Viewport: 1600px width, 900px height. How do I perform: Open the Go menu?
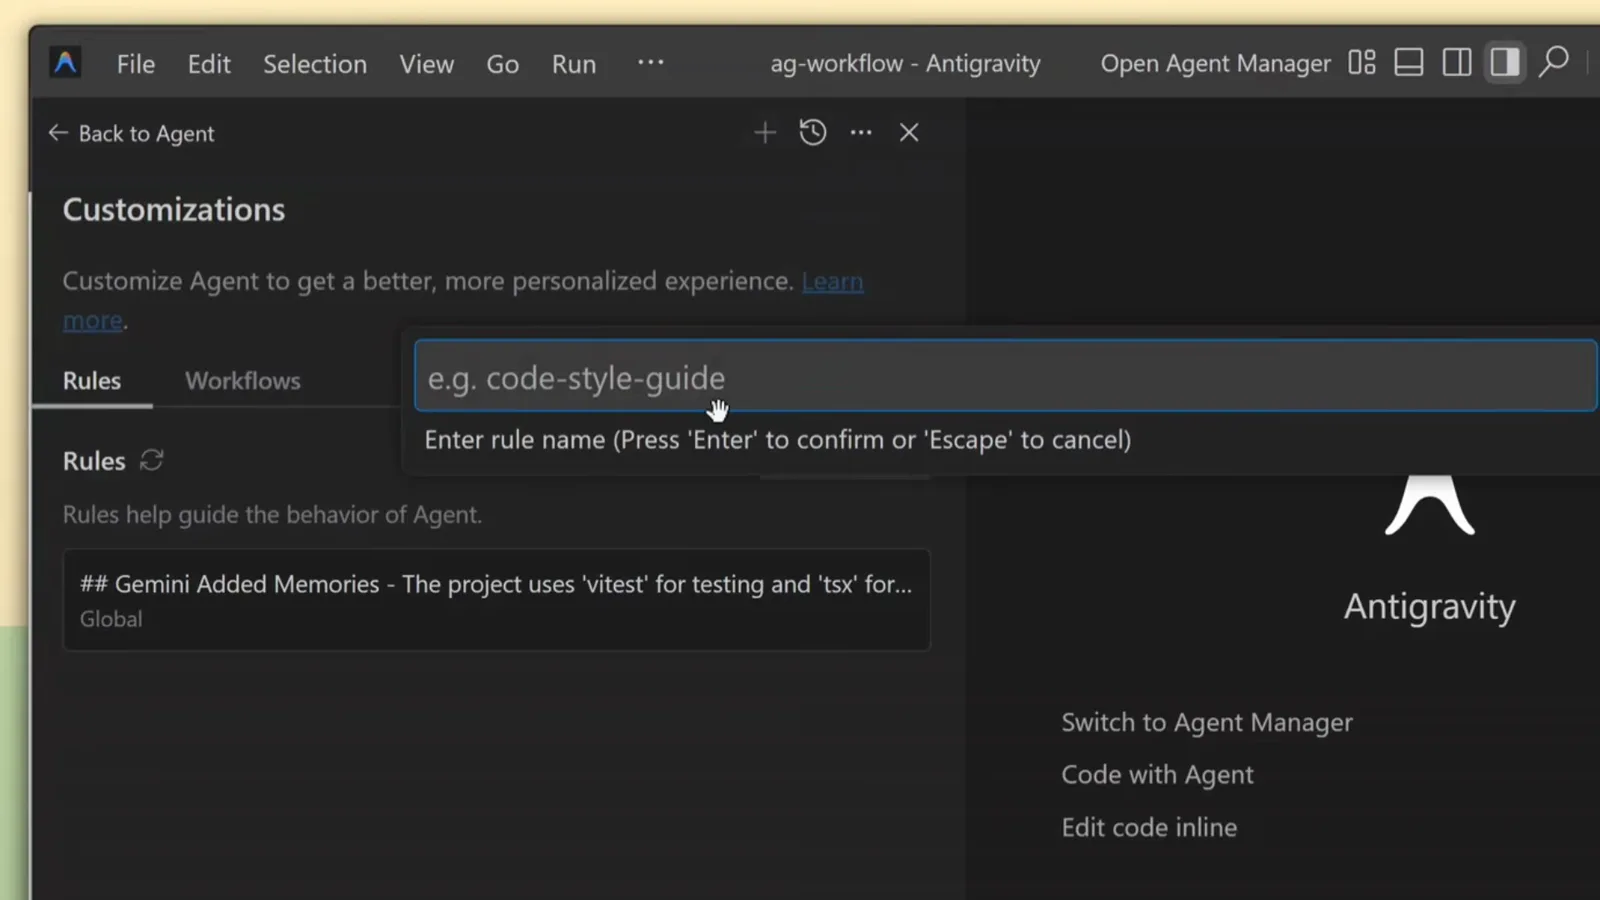[503, 64]
